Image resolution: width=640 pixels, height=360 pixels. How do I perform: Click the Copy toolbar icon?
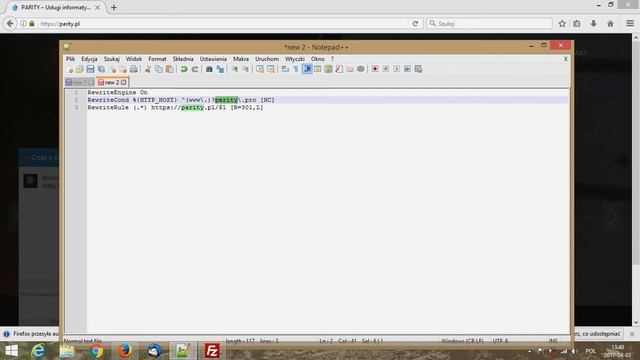point(159,69)
